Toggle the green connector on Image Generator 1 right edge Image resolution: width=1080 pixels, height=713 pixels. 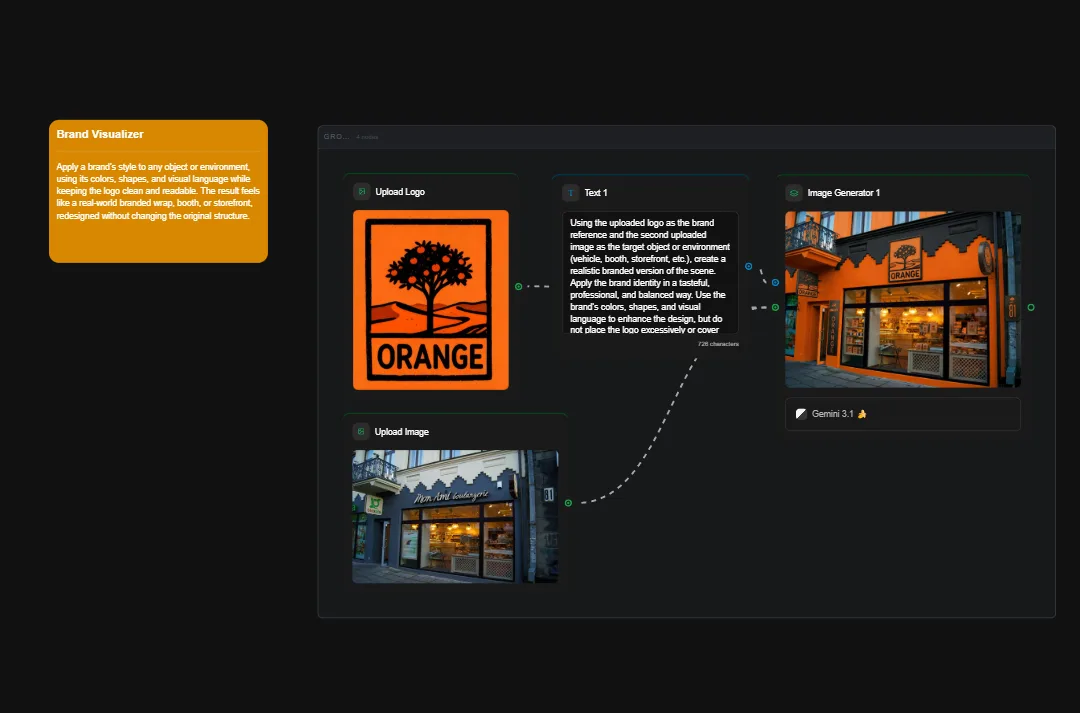1031,308
